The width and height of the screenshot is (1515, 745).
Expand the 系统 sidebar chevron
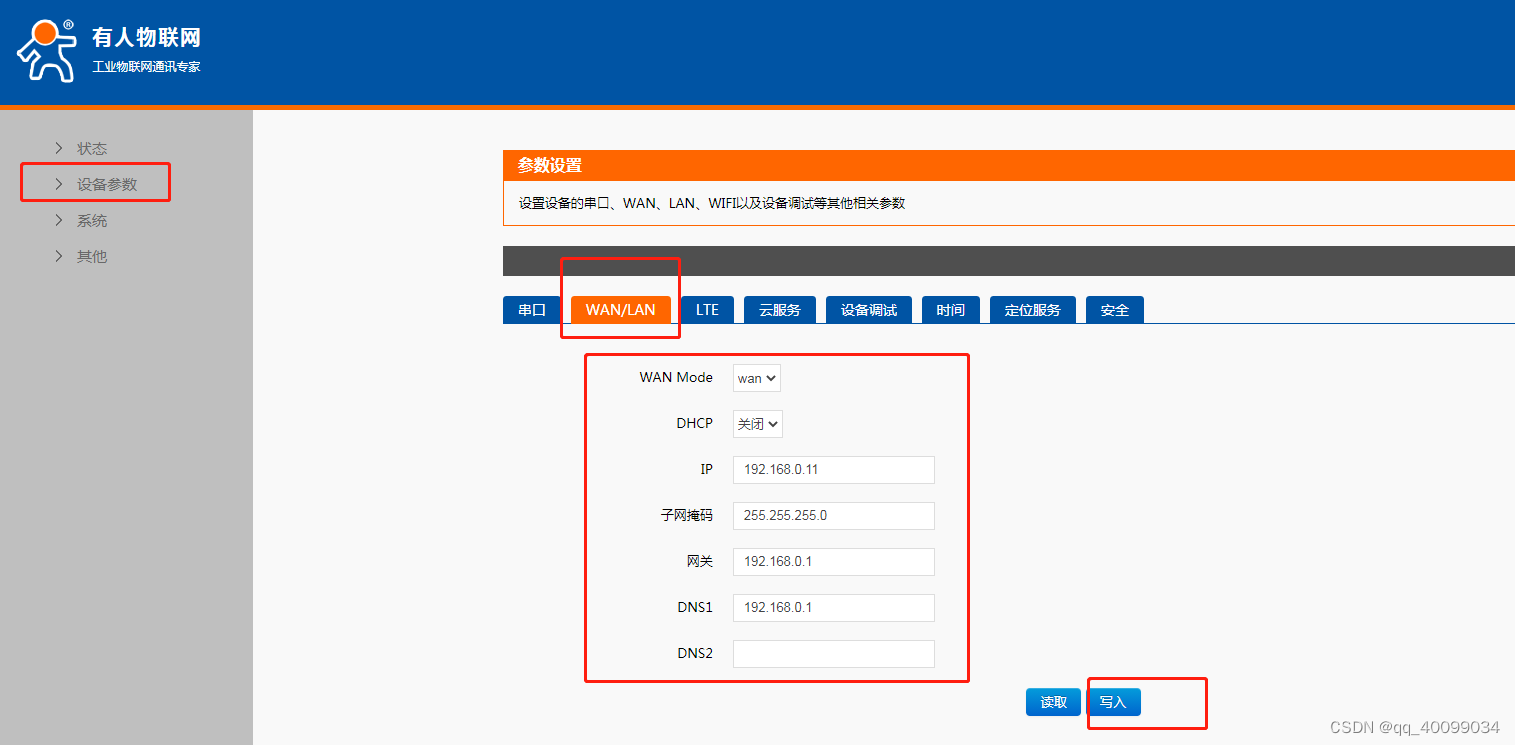point(59,220)
